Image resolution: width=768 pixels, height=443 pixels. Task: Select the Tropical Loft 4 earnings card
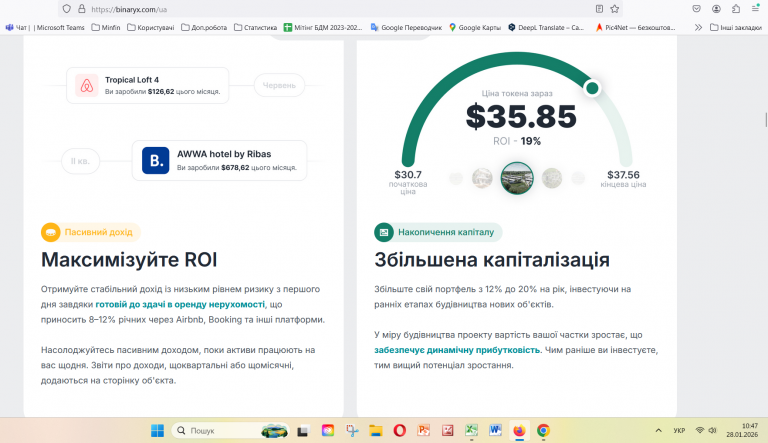tap(147, 85)
